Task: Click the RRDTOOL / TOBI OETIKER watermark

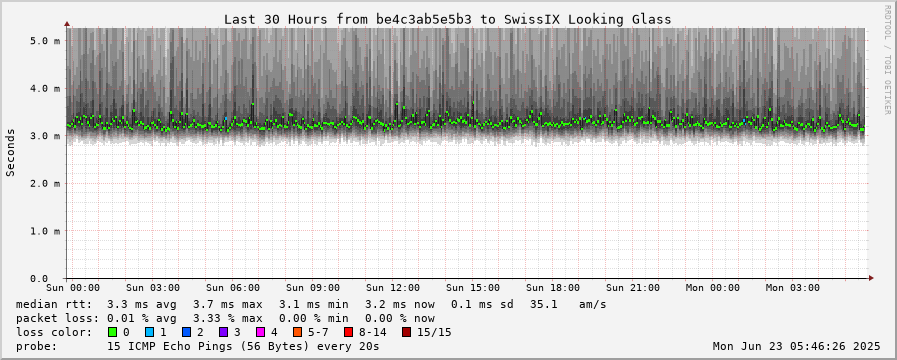Action: coord(887,59)
